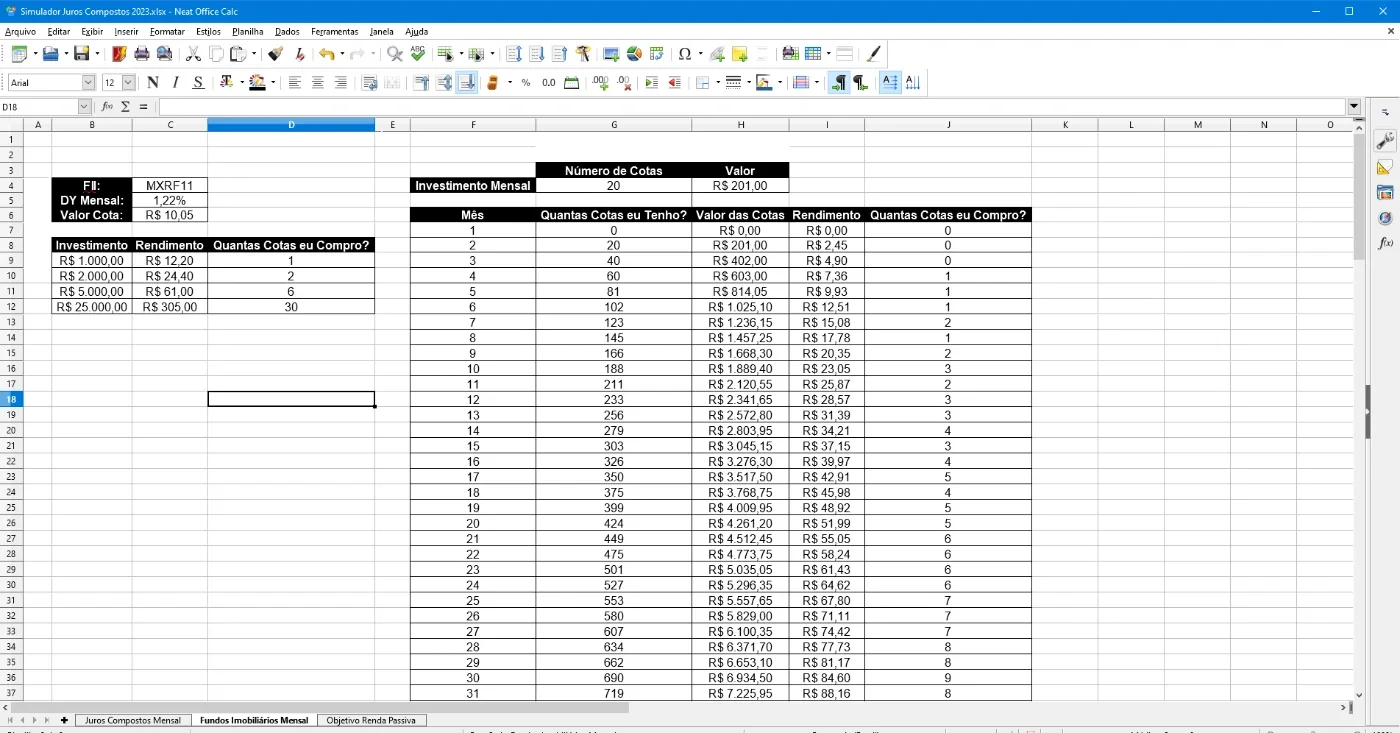Open the font size 12 dropdown
The height and width of the screenshot is (733, 1400).
coord(129,83)
